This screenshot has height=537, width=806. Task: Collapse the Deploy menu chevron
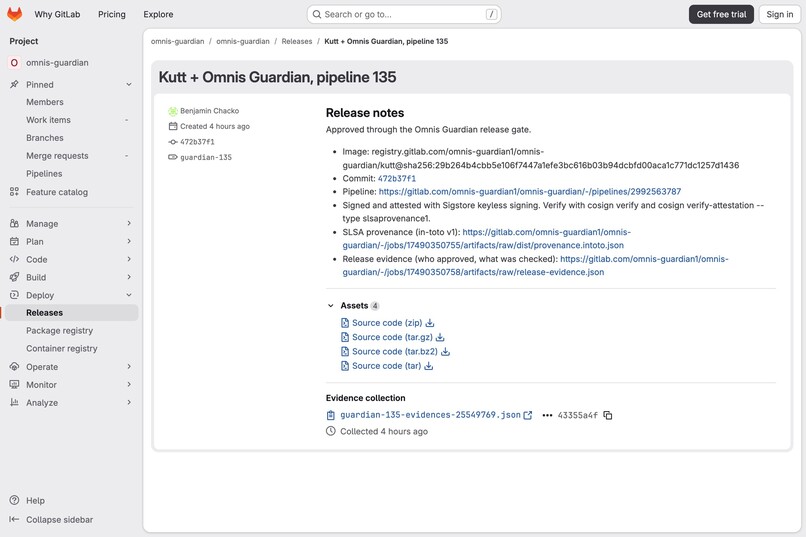click(129, 295)
